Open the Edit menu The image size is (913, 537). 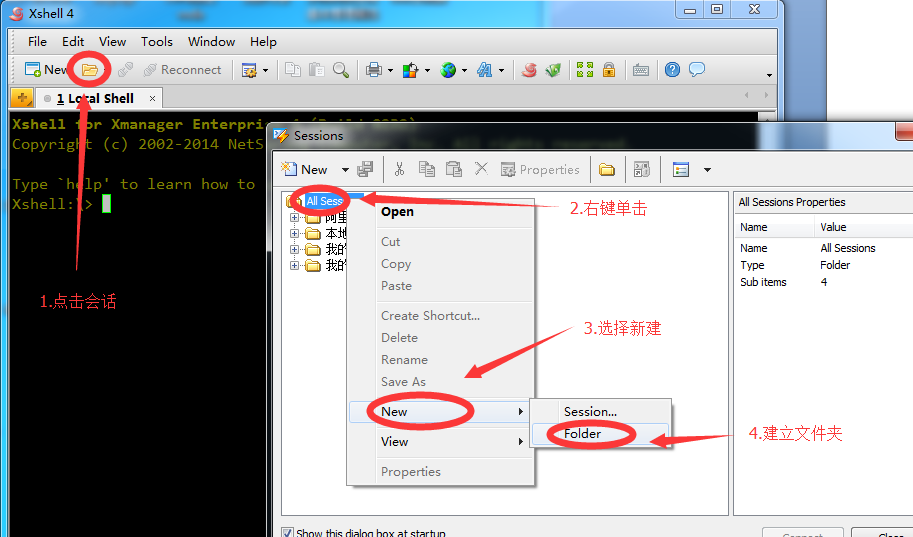pos(73,42)
